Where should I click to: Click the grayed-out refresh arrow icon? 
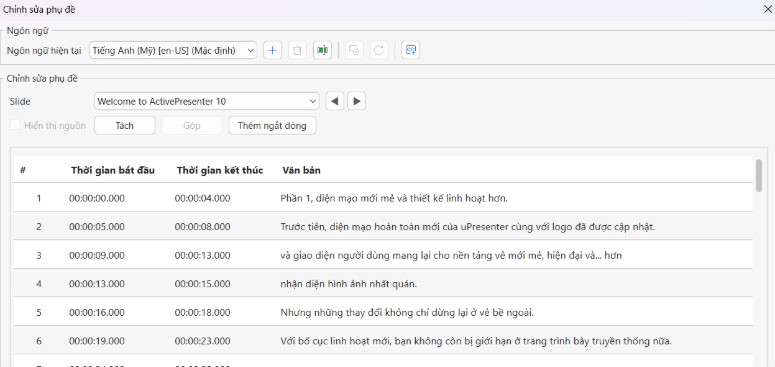click(379, 50)
